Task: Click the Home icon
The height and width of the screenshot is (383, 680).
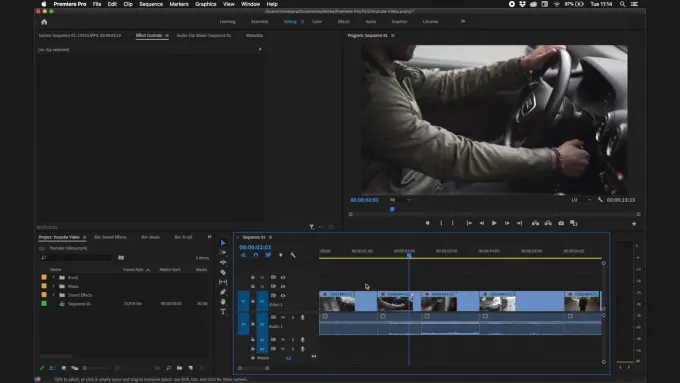Action: tap(44, 22)
